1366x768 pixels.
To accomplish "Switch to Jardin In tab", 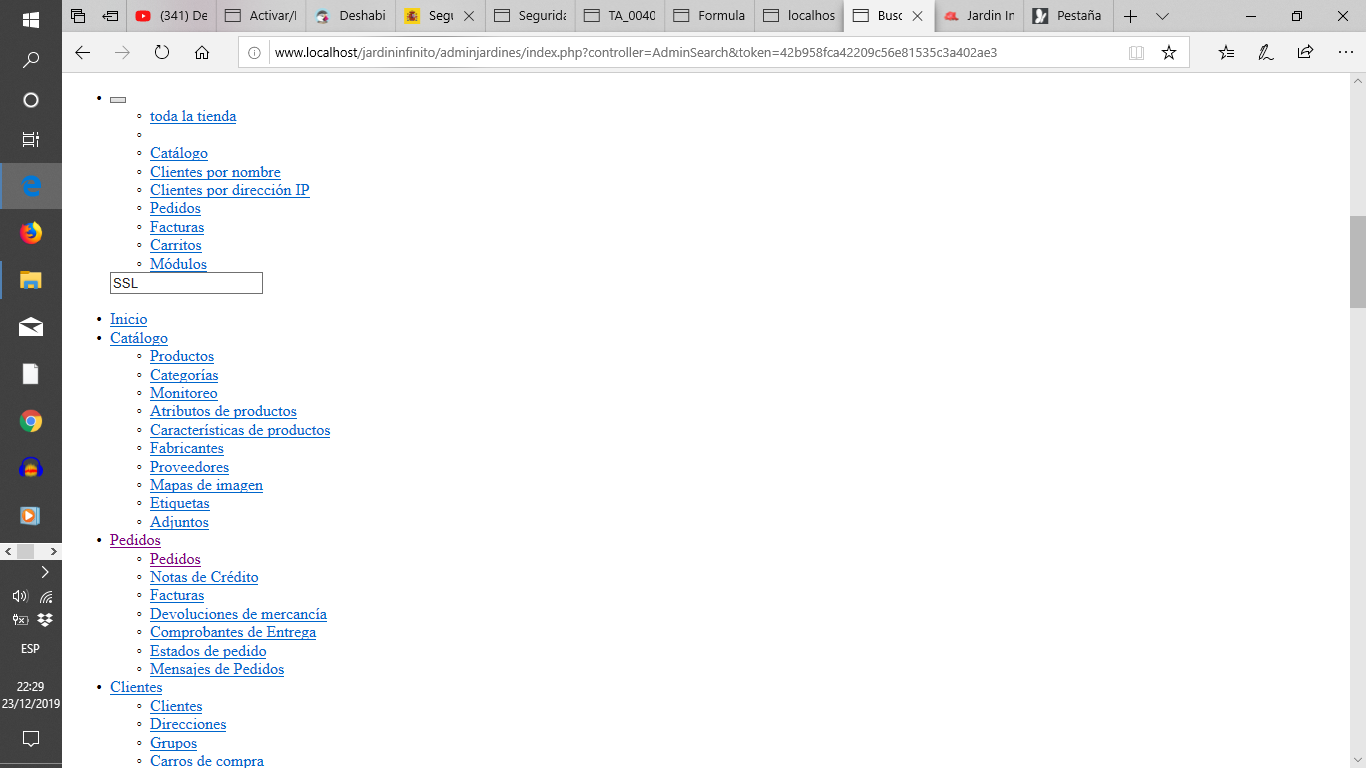I will click(x=980, y=16).
